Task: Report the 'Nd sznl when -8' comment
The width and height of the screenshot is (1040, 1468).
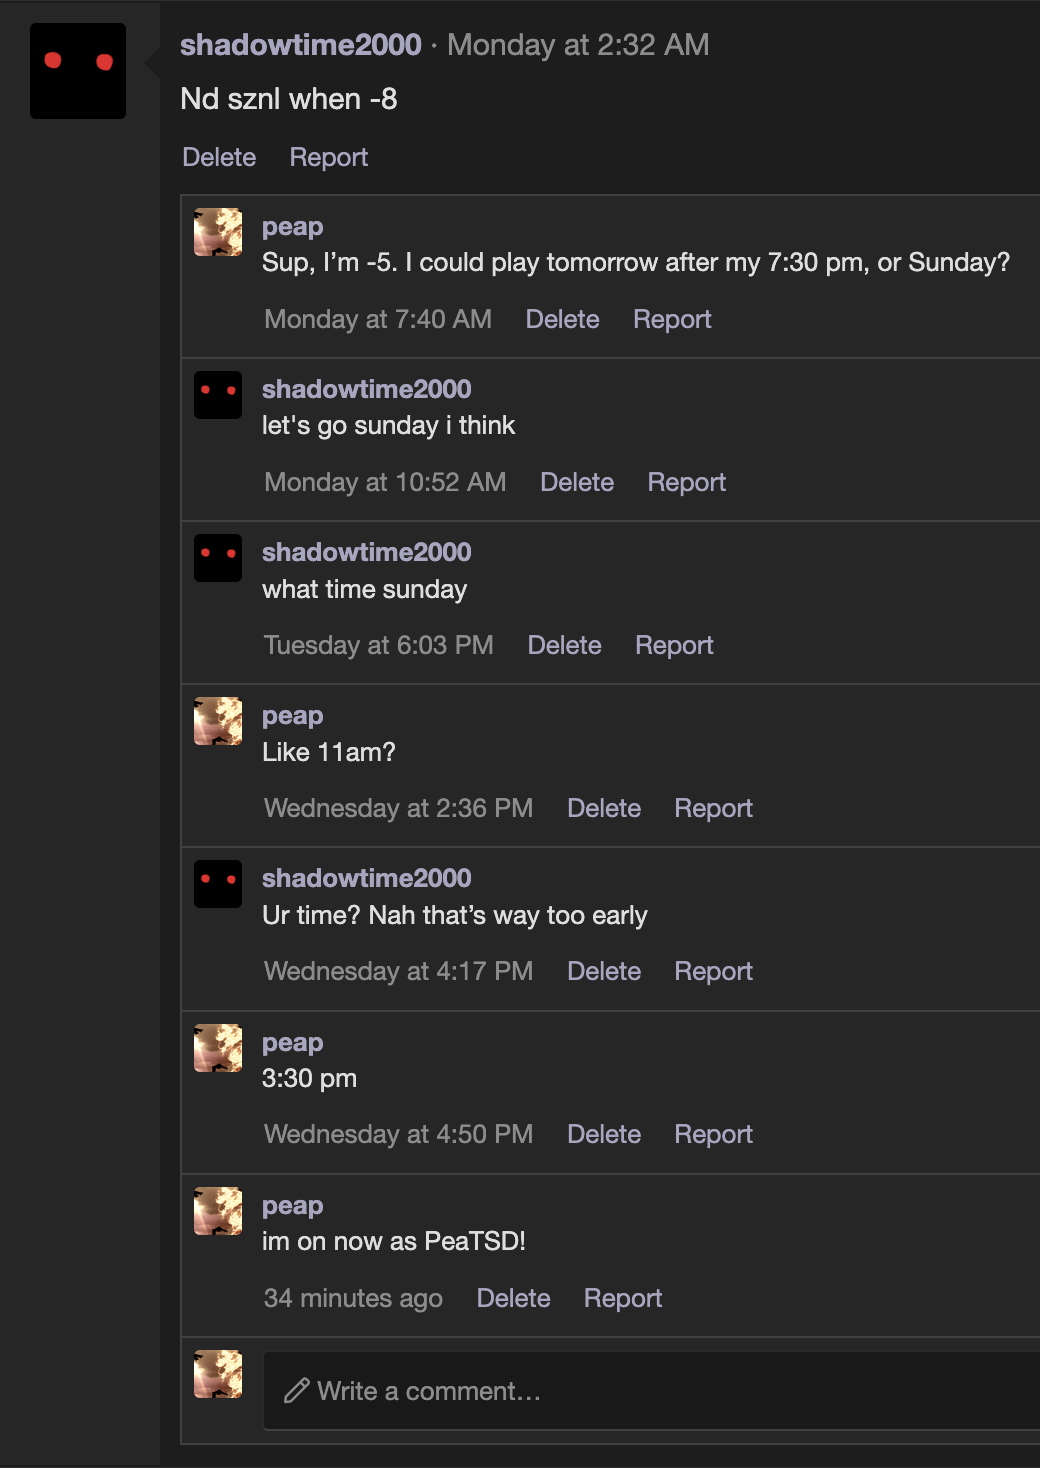Action: click(328, 157)
